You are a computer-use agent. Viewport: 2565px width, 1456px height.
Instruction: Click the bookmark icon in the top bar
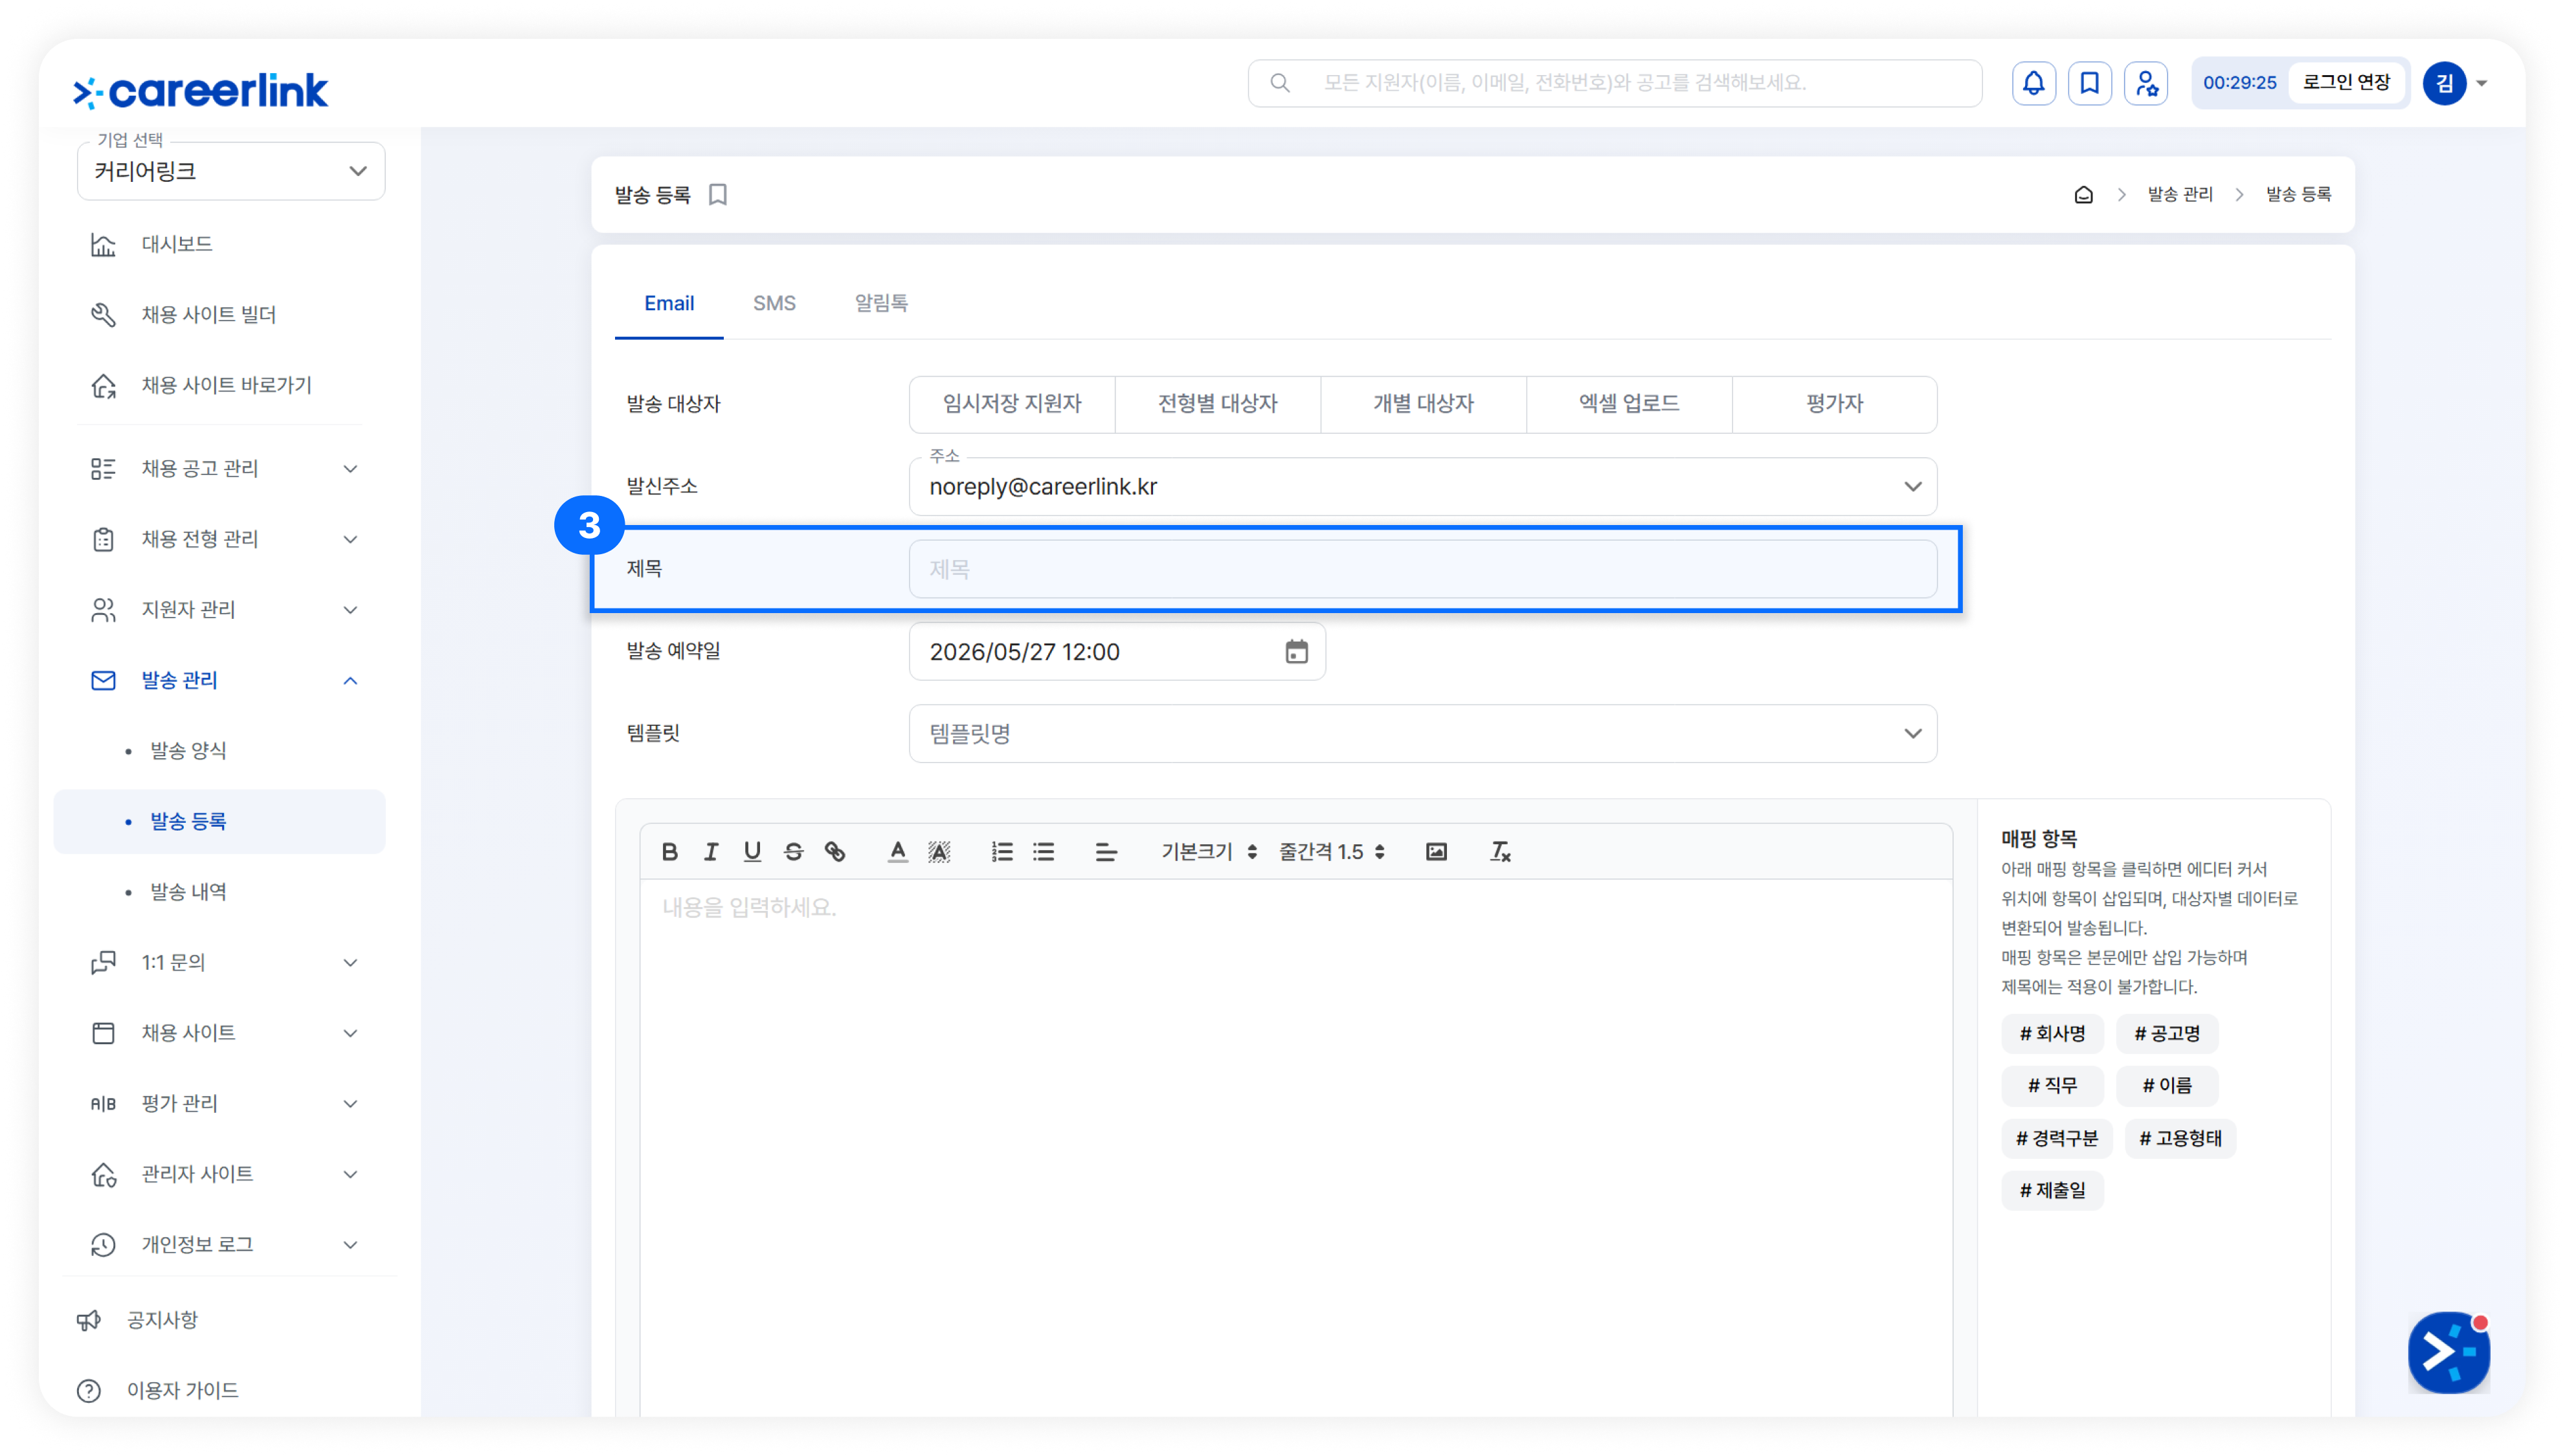2089,83
